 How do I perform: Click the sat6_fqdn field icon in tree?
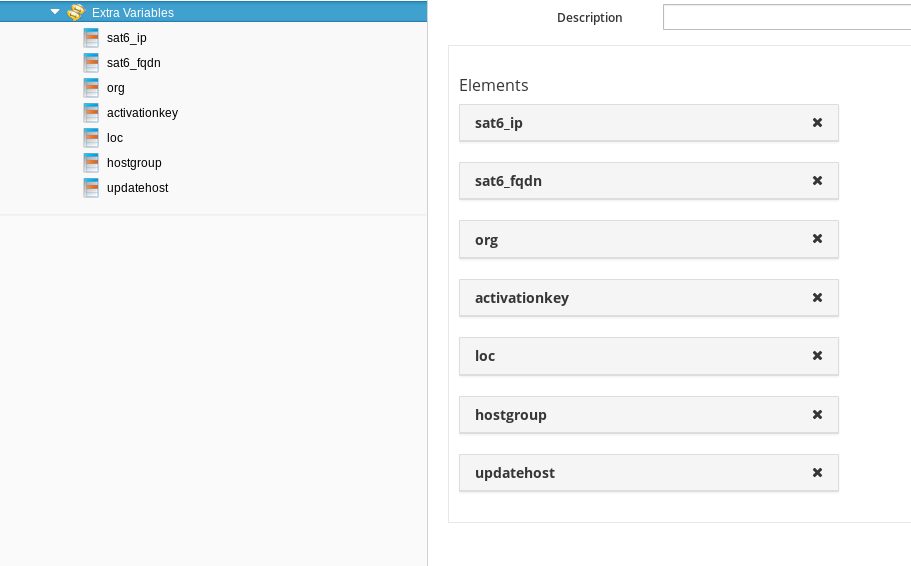click(91, 63)
